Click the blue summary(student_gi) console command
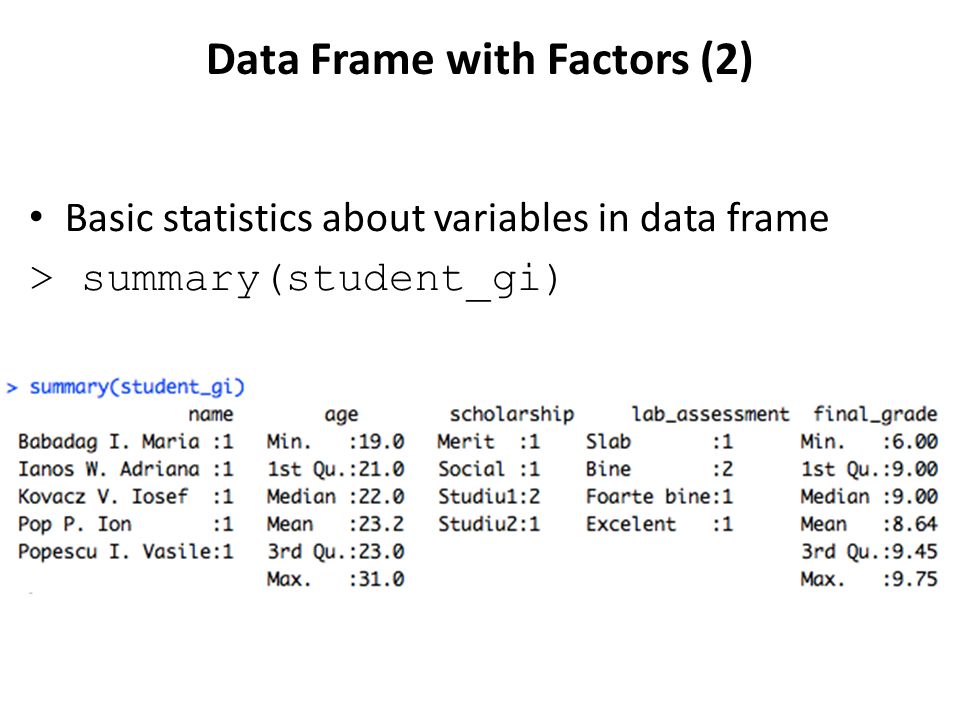The width and height of the screenshot is (960, 720). coord(137,387)
